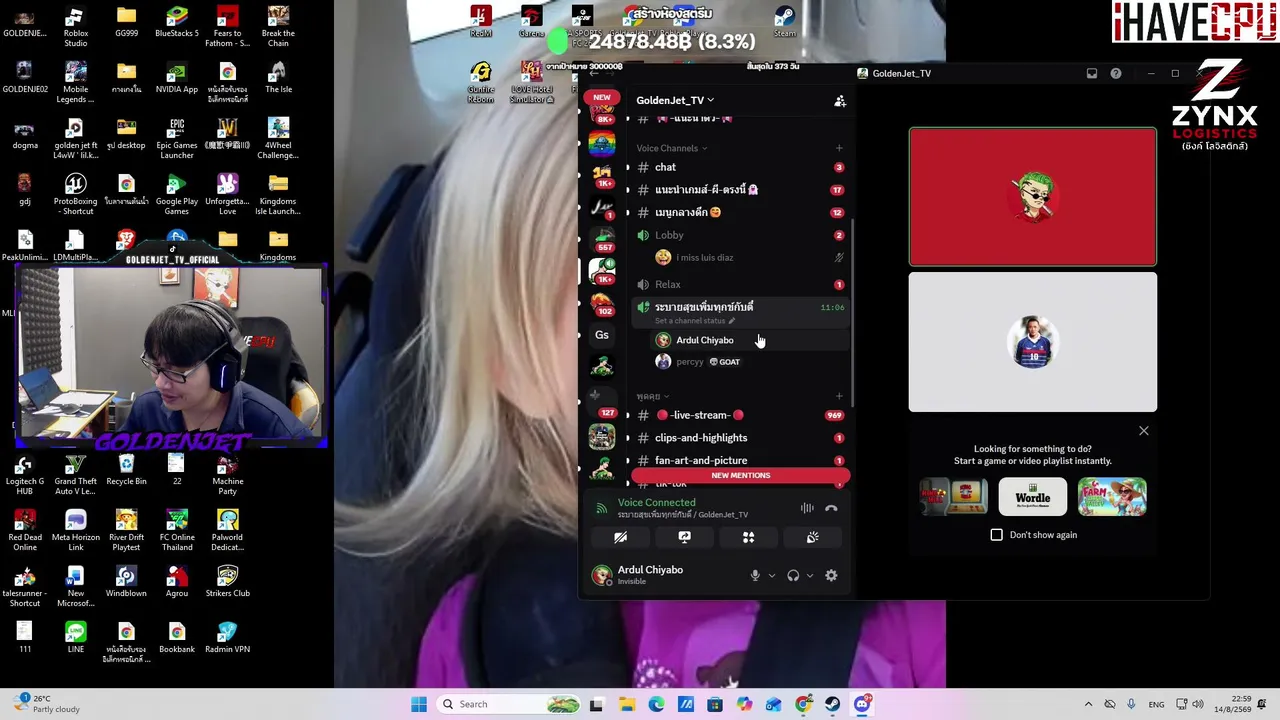Open Discord help
Viewport: 1280px width, 720px height.
click(1116, 73)
